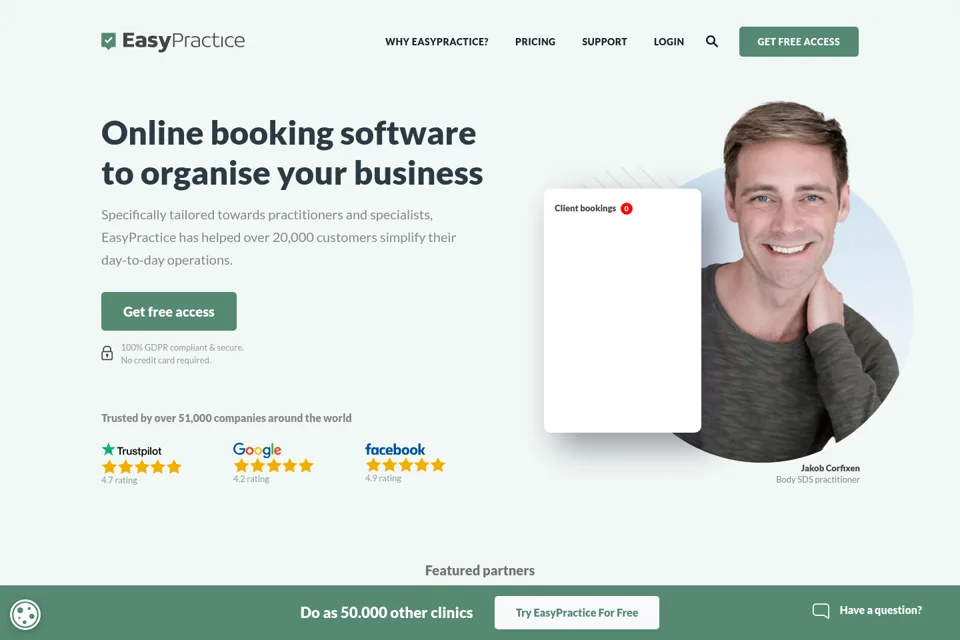Click the header Get Free Access button
This screenshot has height=640, width=960.
pyautogui.click(x=798, y=42)
